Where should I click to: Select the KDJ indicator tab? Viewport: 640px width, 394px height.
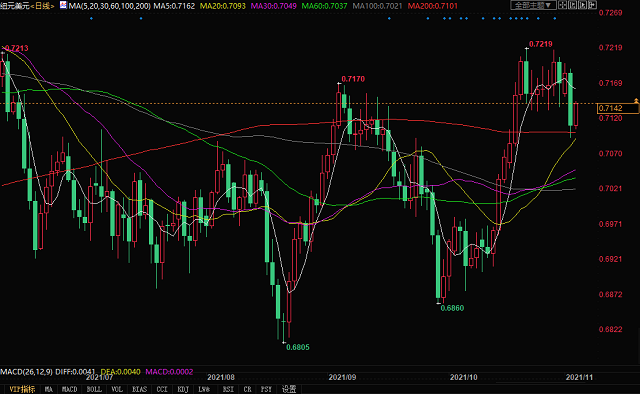click(183, 389)
